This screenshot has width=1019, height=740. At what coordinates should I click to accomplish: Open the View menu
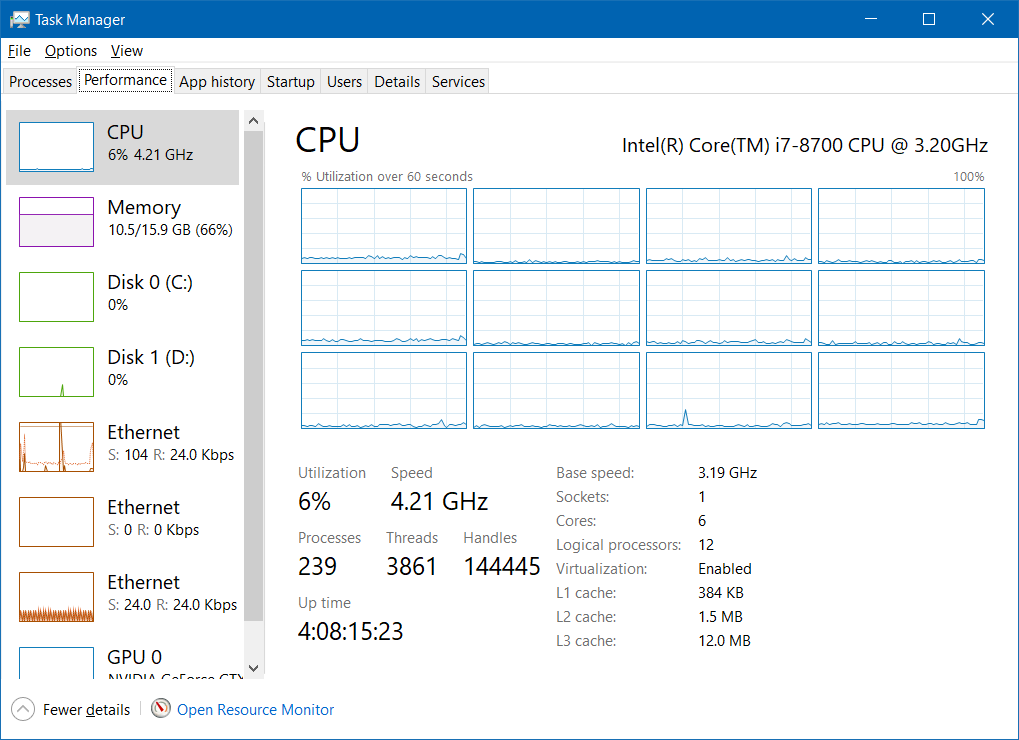pos(127,51)
